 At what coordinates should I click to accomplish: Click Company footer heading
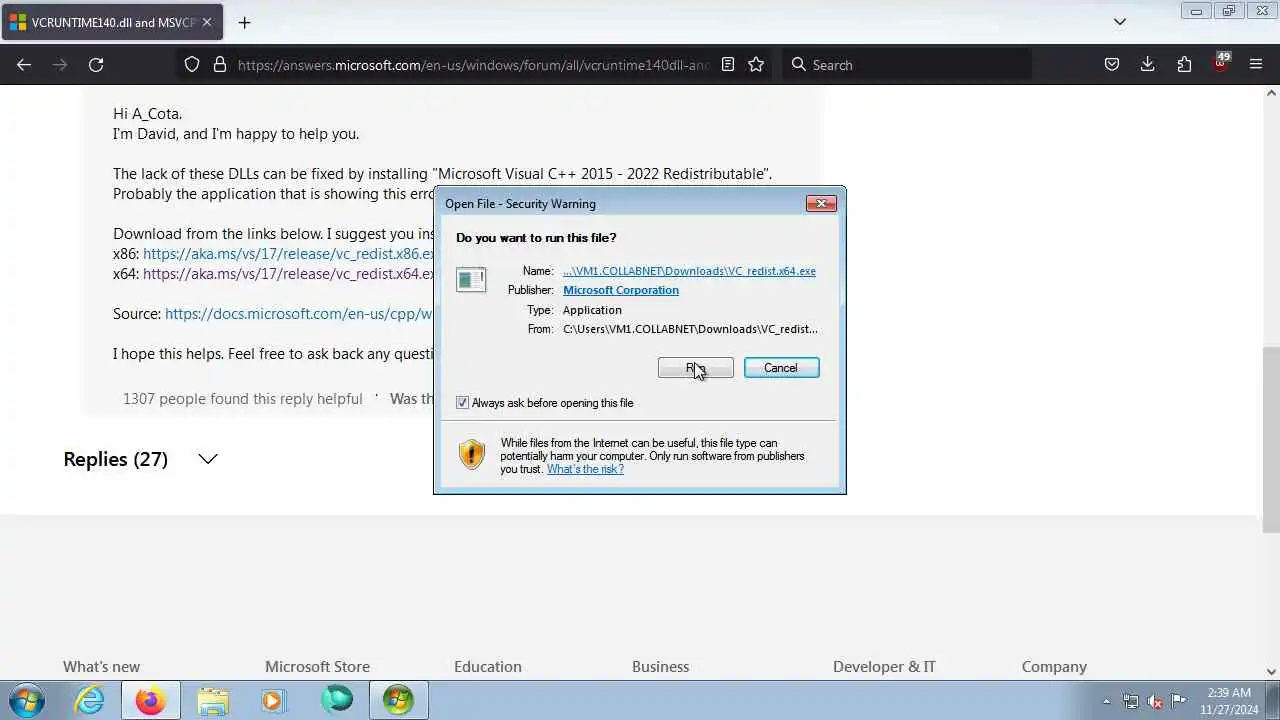tap(1054, 667)
